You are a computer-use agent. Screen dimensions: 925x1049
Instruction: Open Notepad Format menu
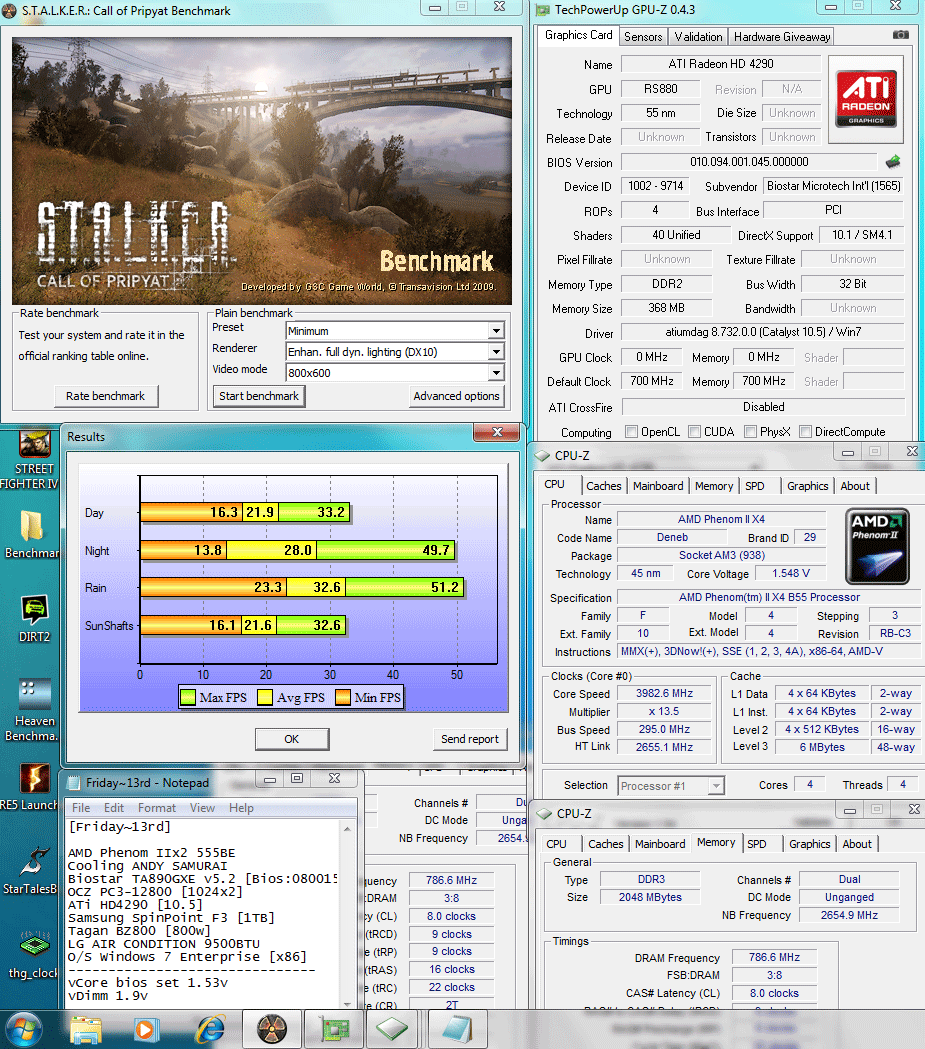coord(157,808)
